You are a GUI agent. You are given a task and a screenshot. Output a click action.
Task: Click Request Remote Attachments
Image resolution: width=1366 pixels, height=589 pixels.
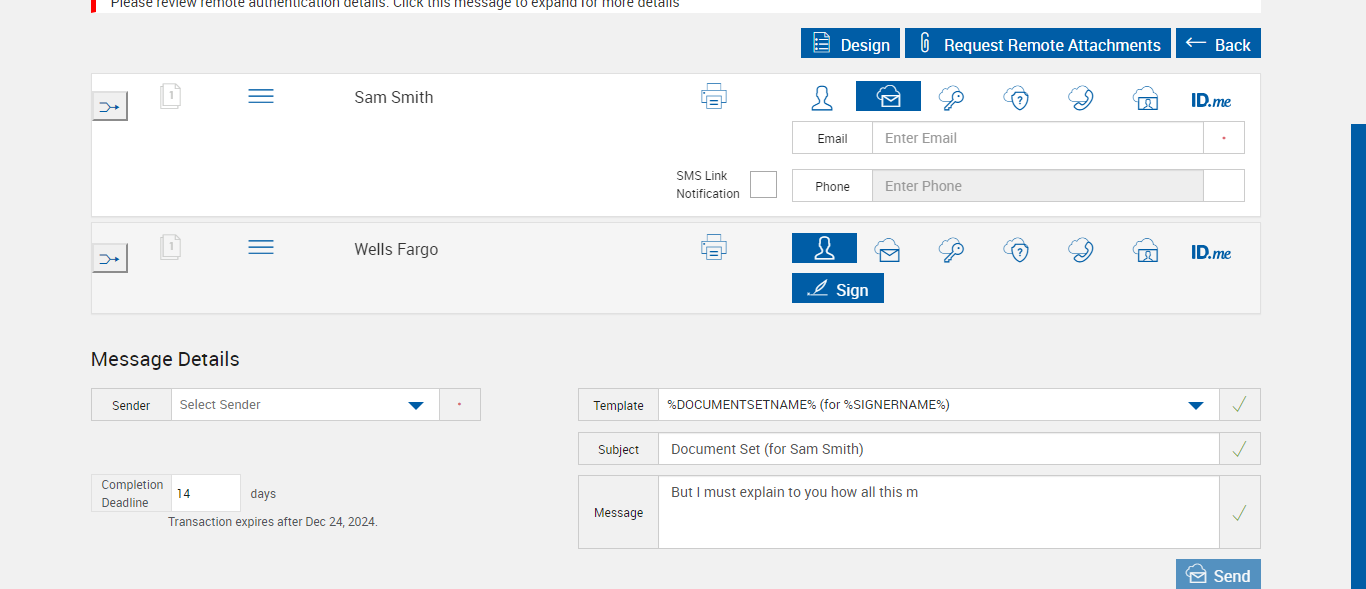click(x=1038, y=44)
